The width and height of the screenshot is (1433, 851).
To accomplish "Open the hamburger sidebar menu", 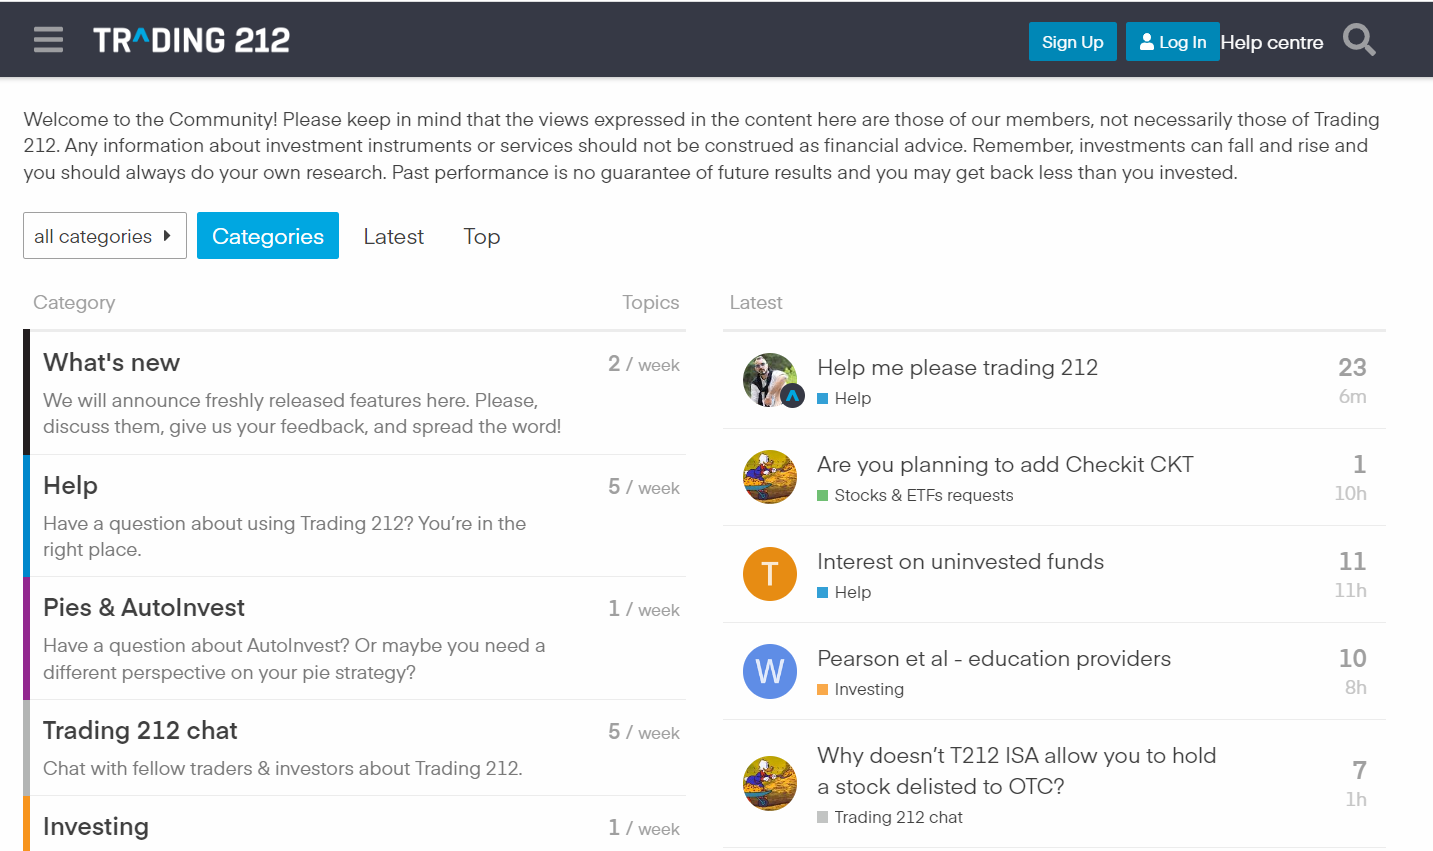I will coord(48,40).
